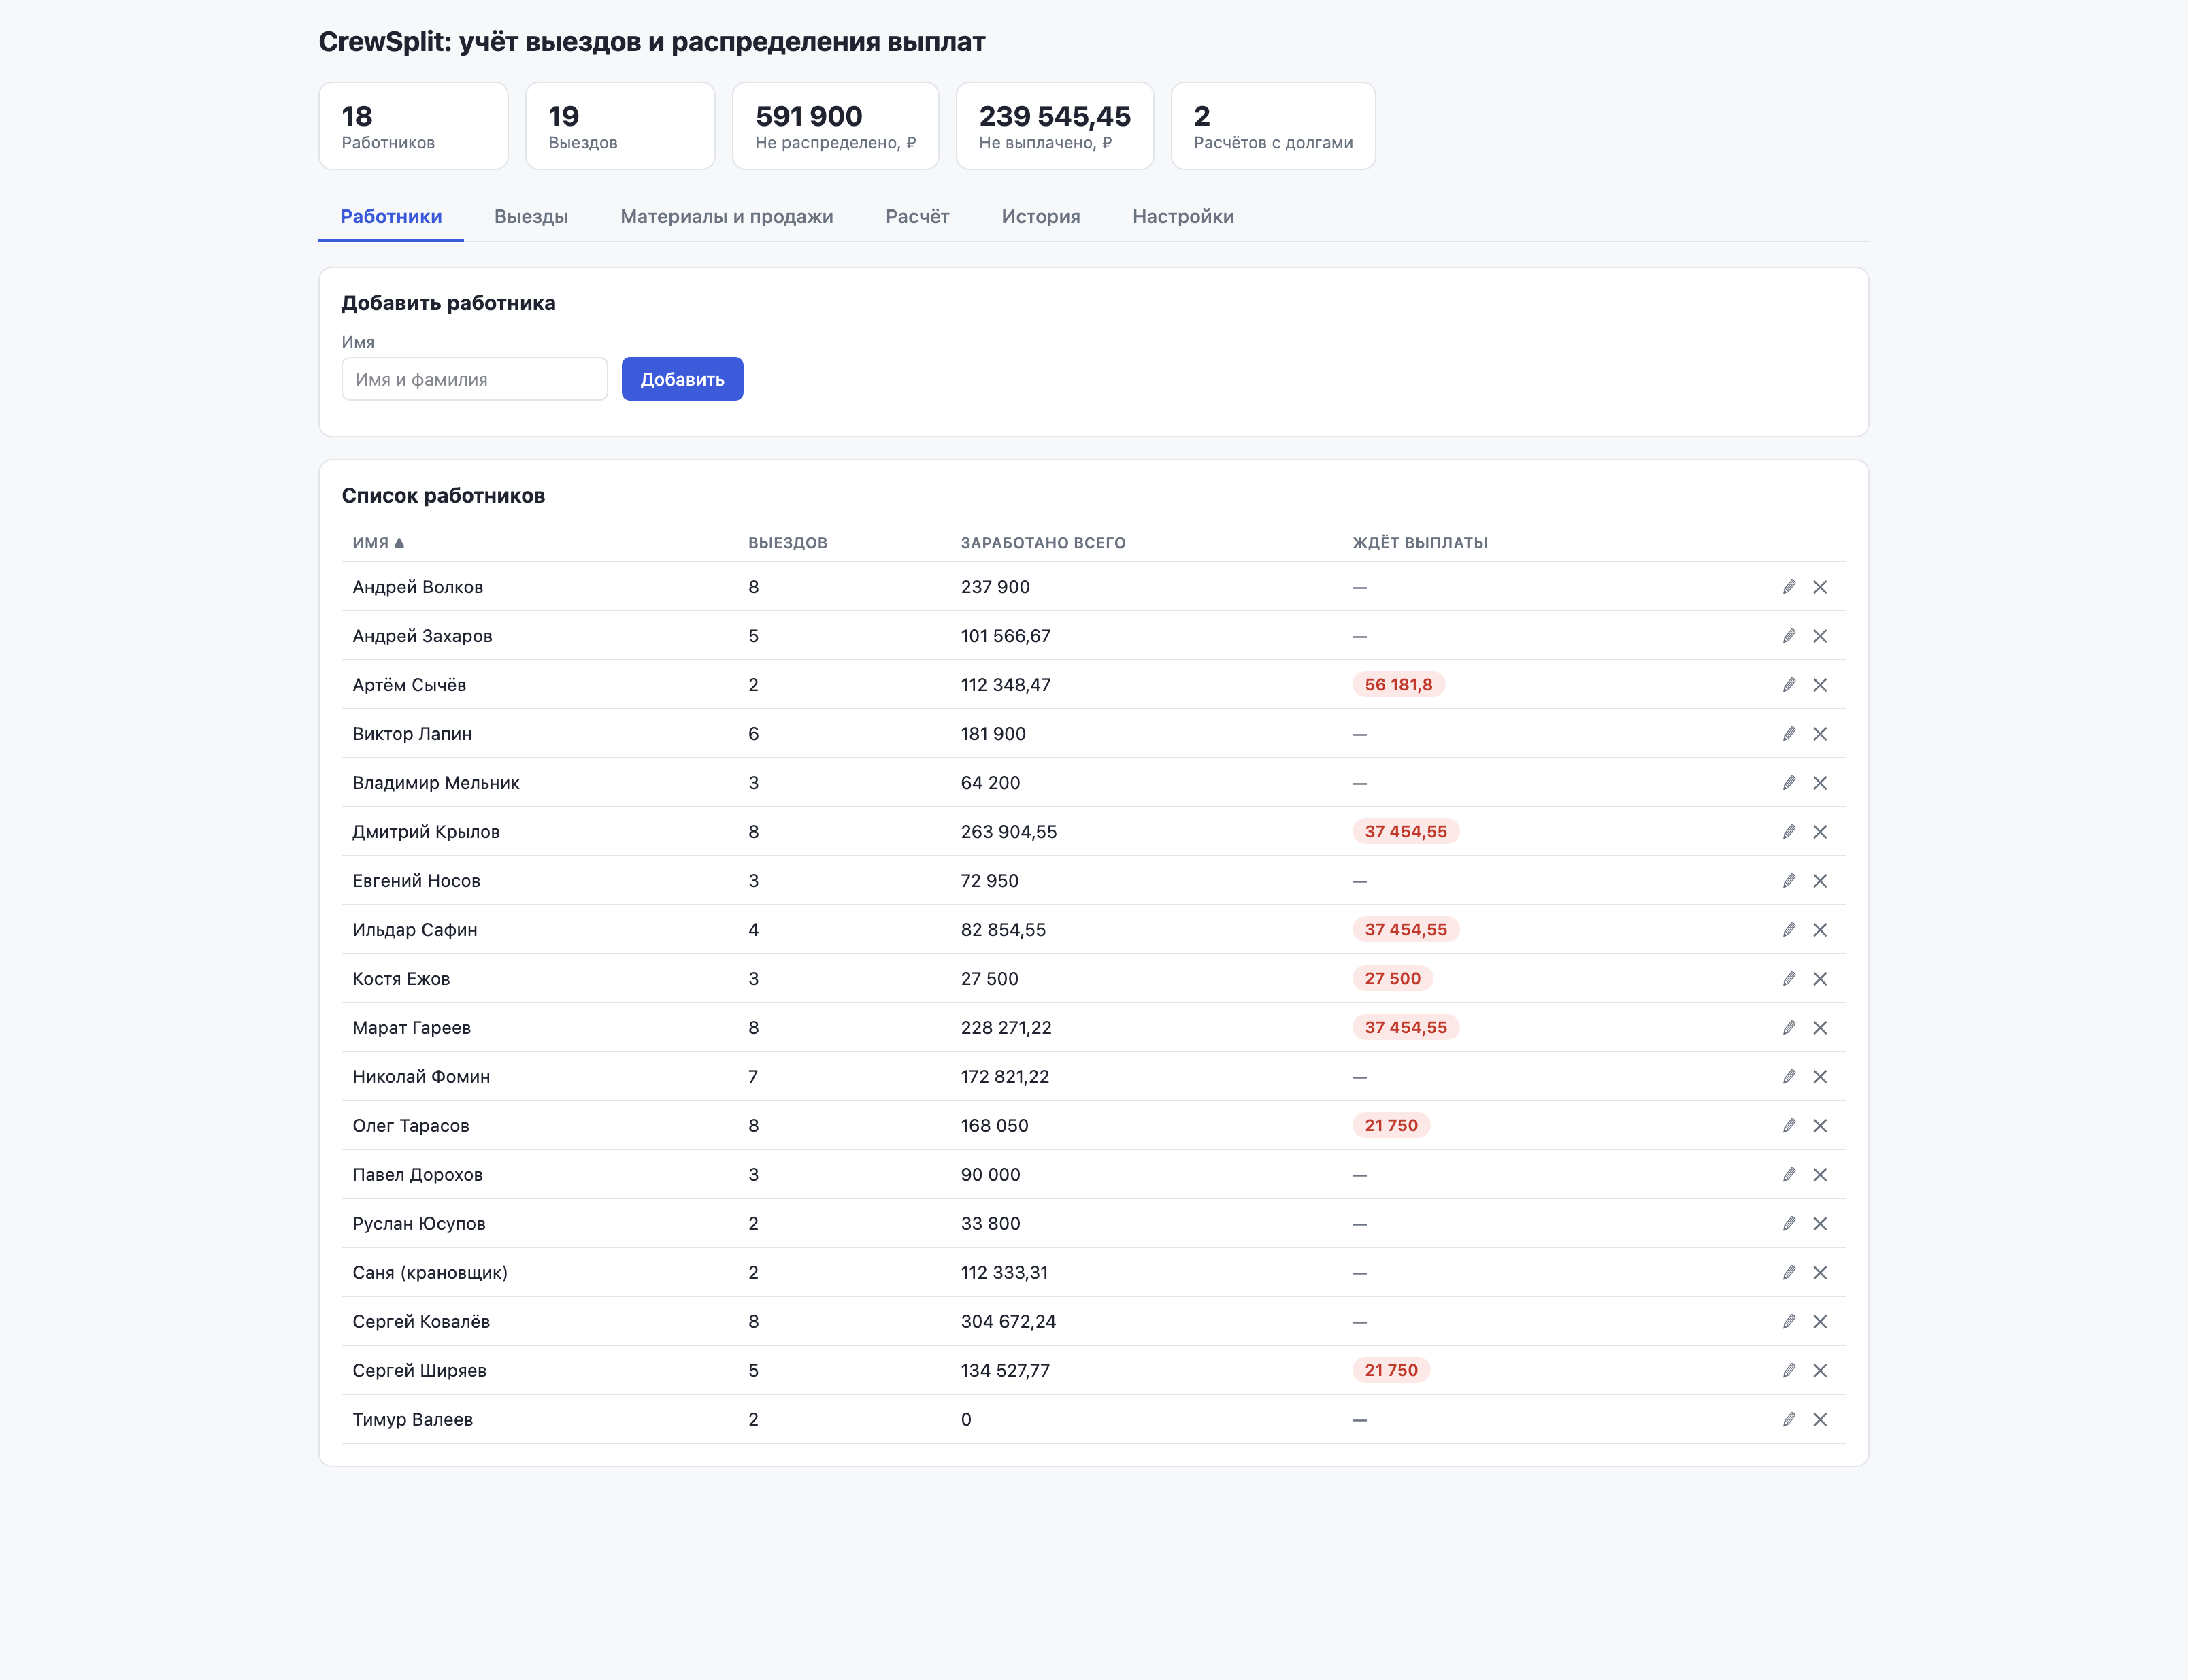The height and width of the screenshot is (1680, 2188).
Task: Click the earned total 304 672,24
Action: coord(1008,1322)
